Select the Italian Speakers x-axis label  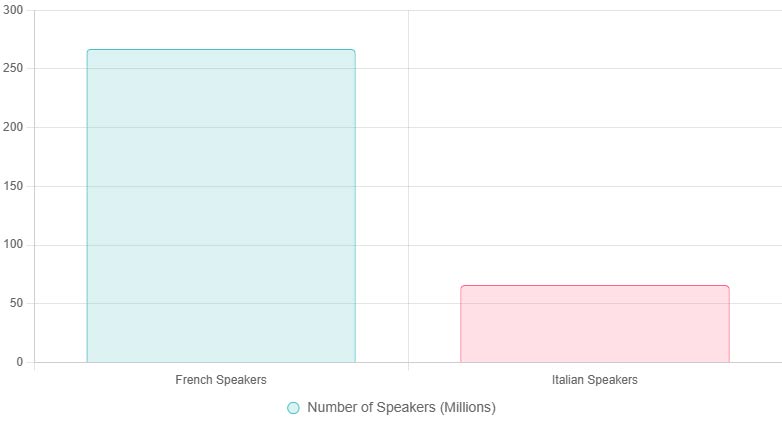pos(595,380)
